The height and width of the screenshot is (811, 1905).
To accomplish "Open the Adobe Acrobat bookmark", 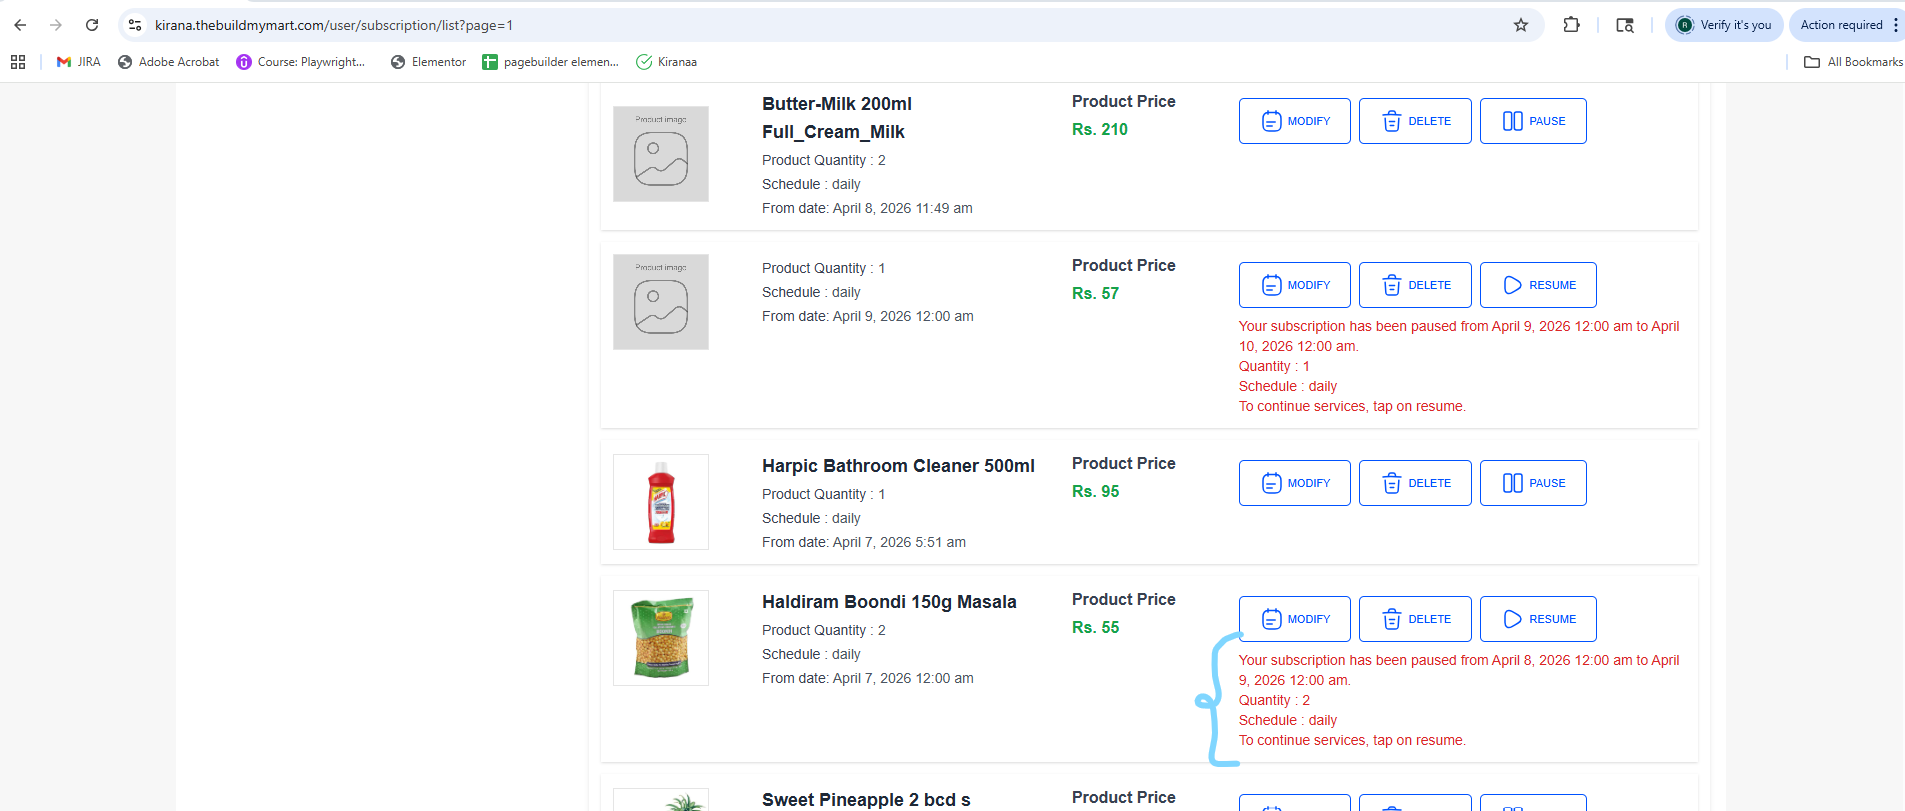I will click(168, 62).
